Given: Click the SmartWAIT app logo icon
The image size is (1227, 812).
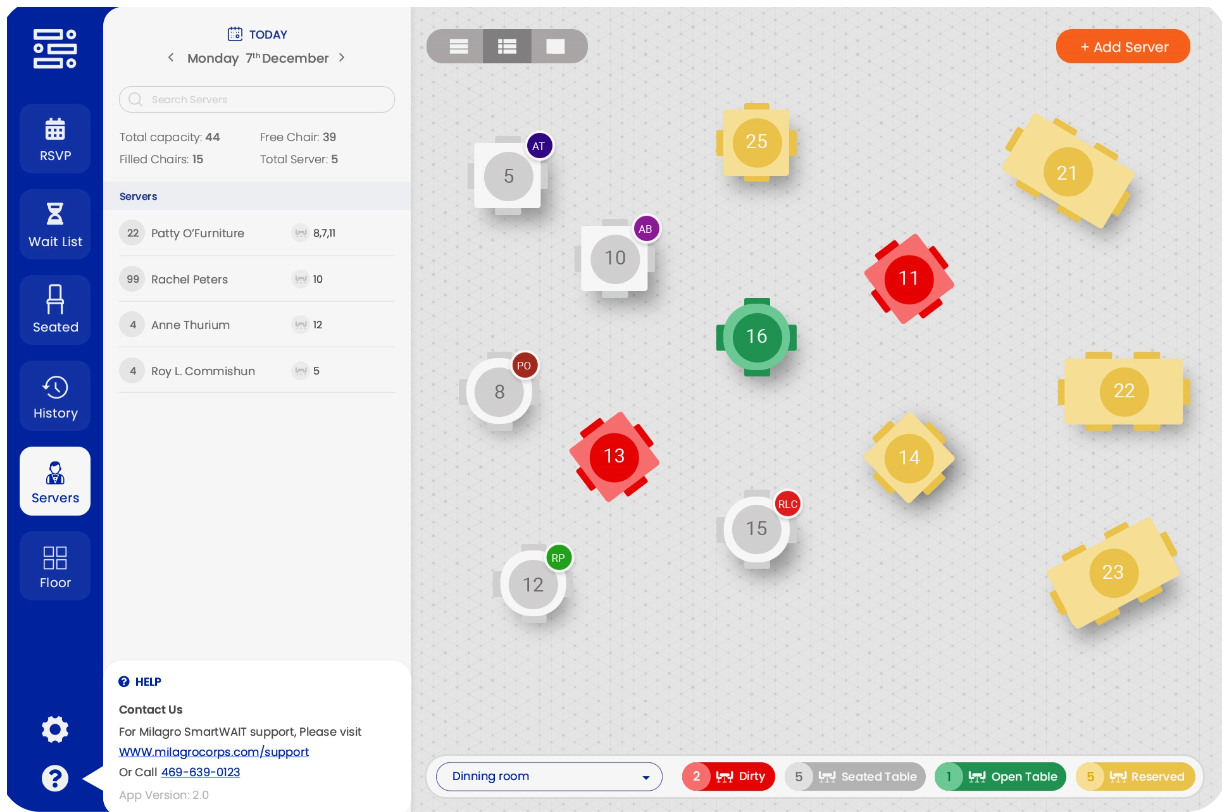Looking at the screenshot, I should pos(55,48).
